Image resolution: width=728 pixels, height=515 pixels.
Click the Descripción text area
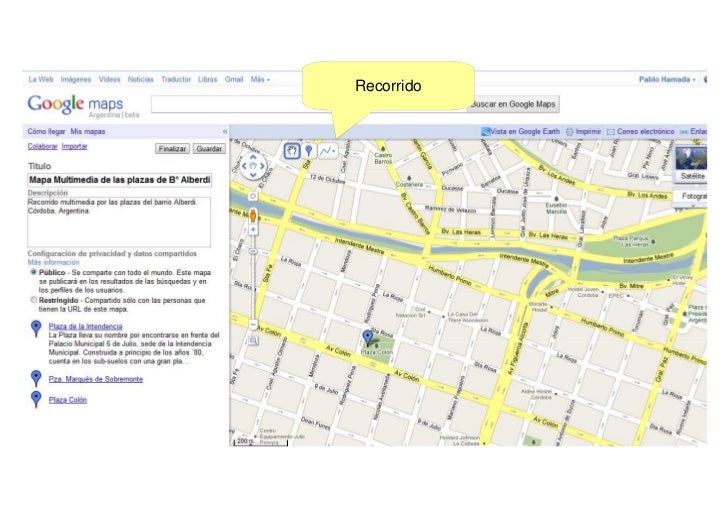click(x=119, y=222)
